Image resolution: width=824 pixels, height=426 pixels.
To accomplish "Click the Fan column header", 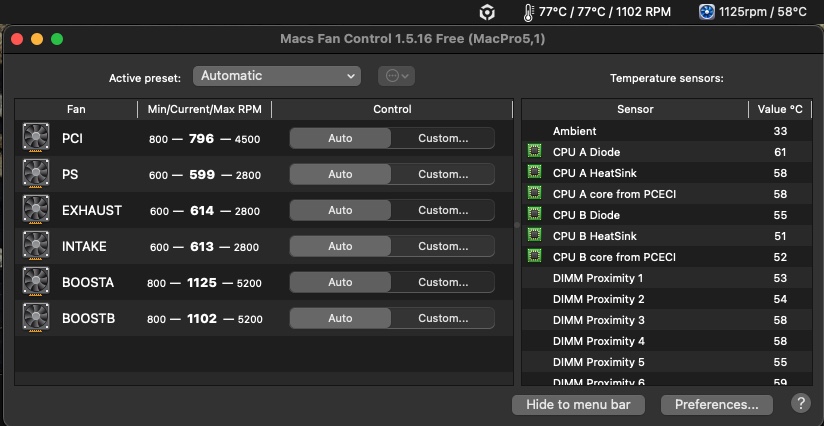I will click(x=76, y=109).
